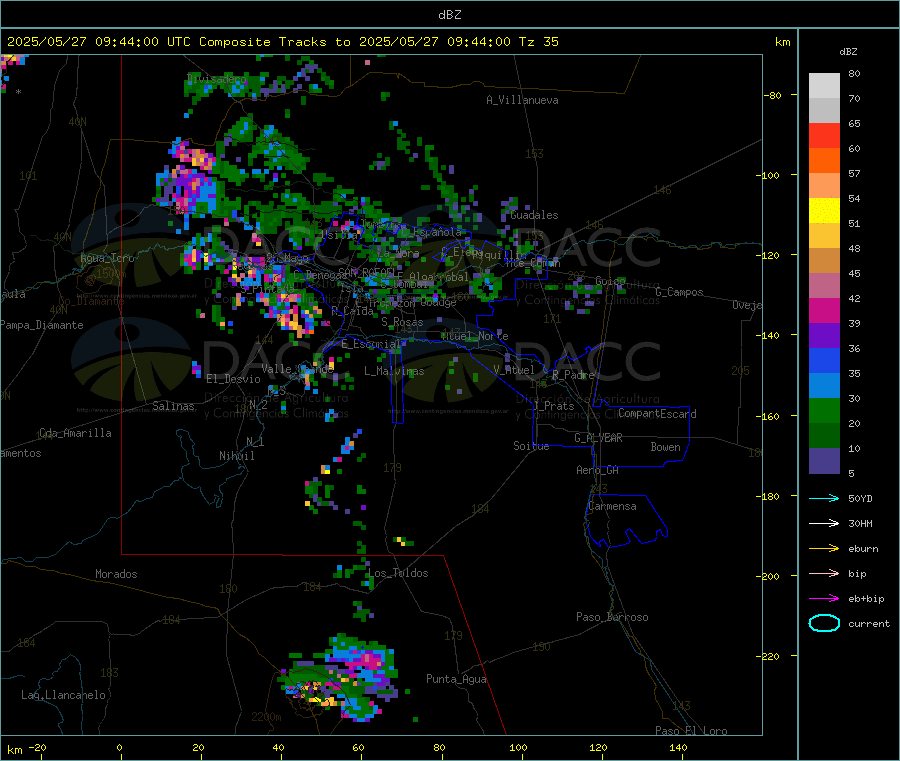Pick the bright green 20-30 dBZ swatch
This screenshot has height=761, width=900.
tap(824, 410)
